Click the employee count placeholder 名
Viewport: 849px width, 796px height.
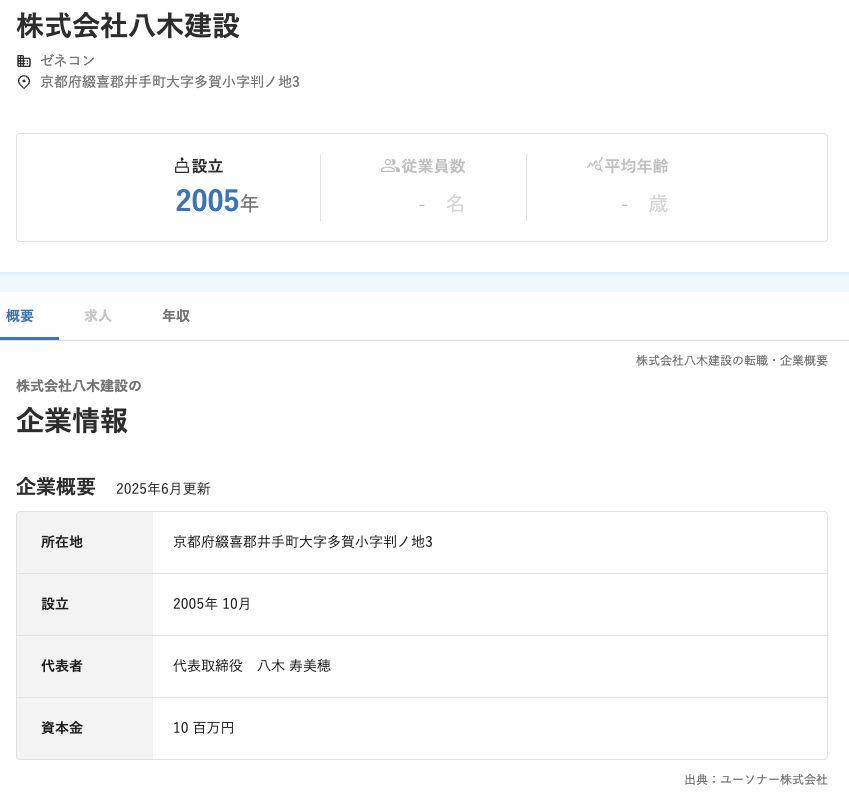[x=455, y=204]
